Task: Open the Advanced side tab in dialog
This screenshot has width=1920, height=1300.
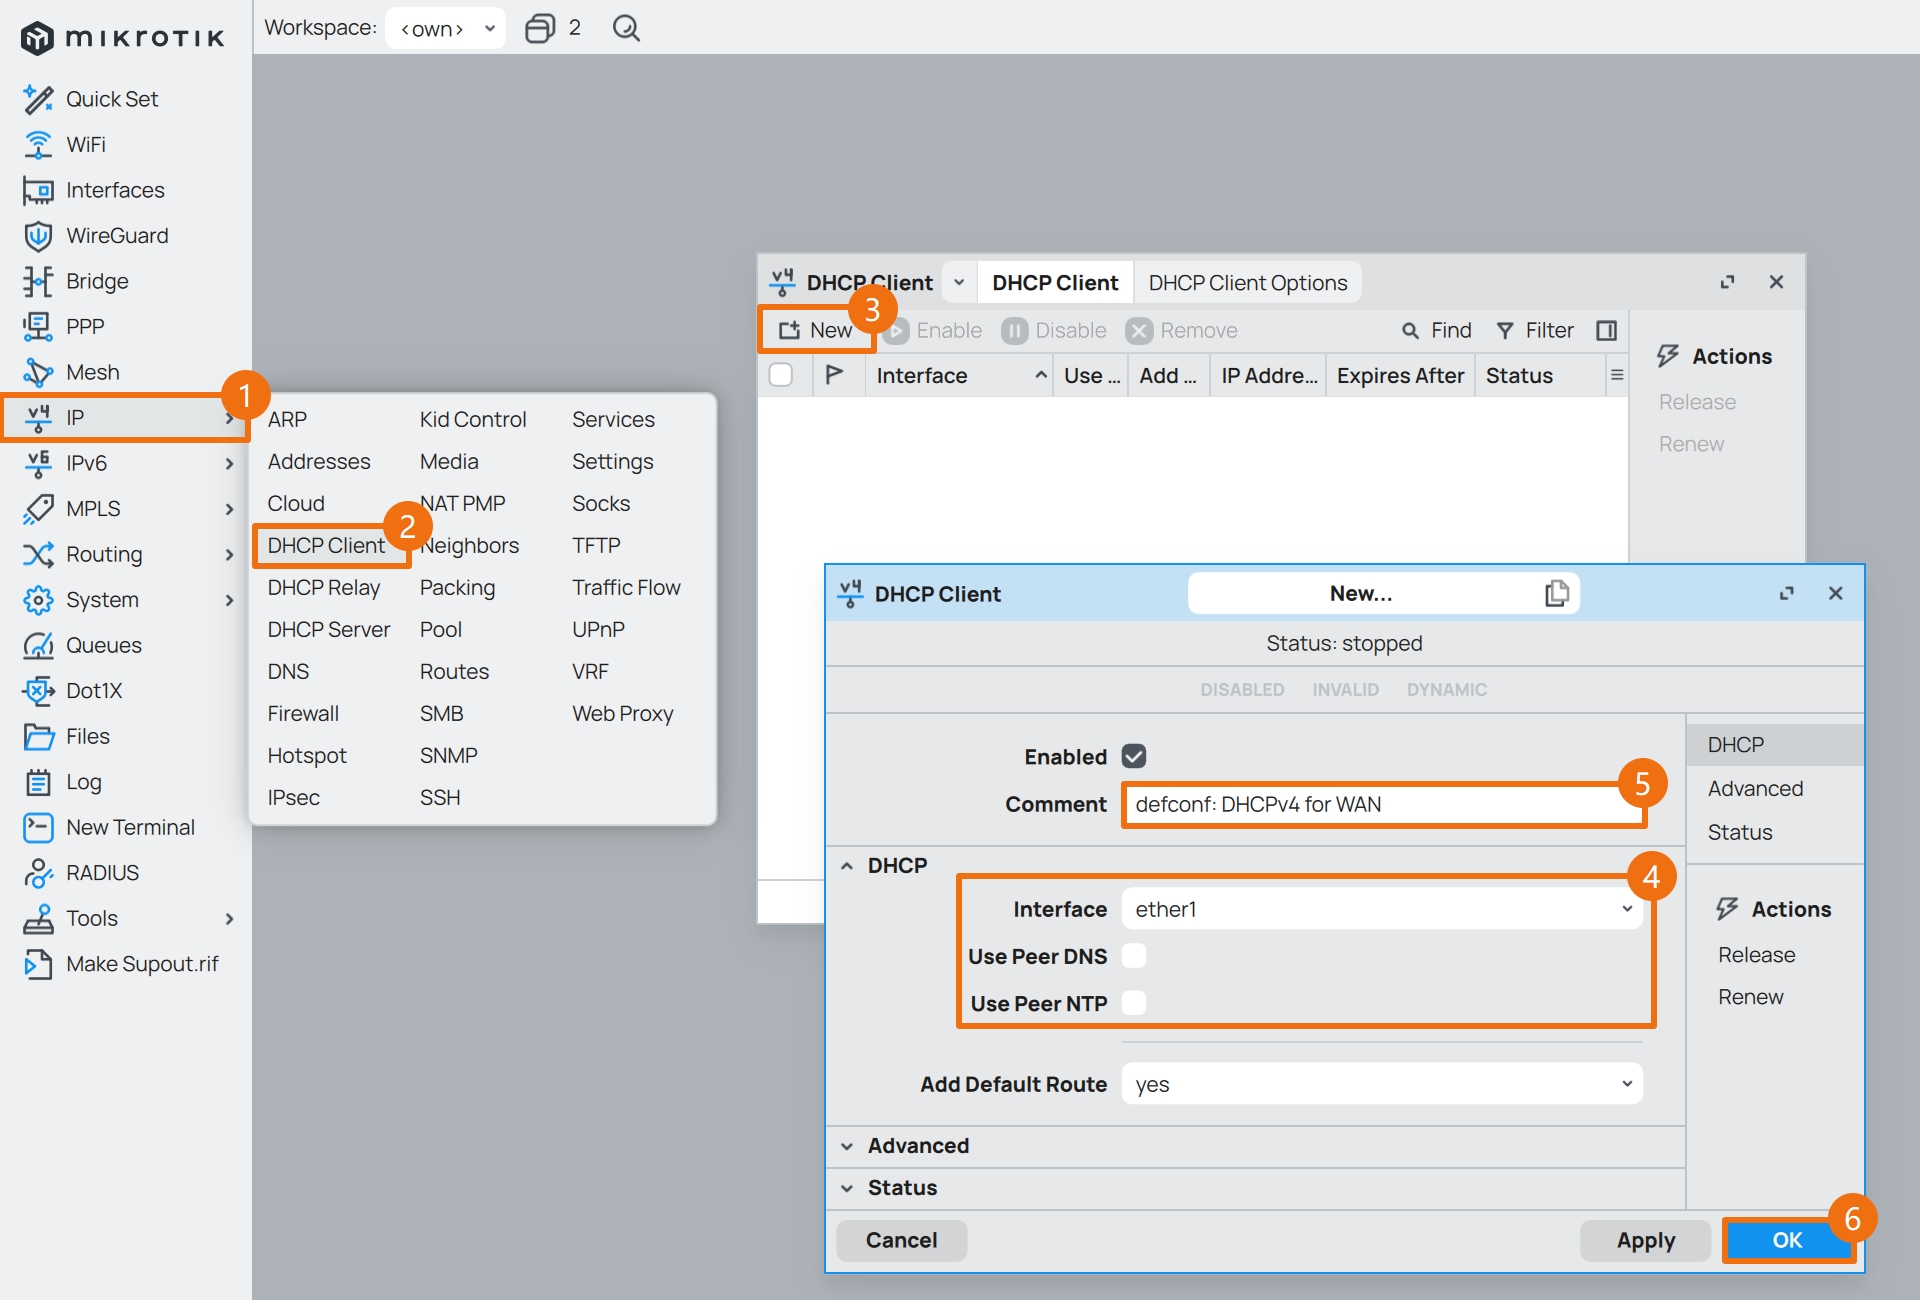Action: click(x=1755, y=789)
